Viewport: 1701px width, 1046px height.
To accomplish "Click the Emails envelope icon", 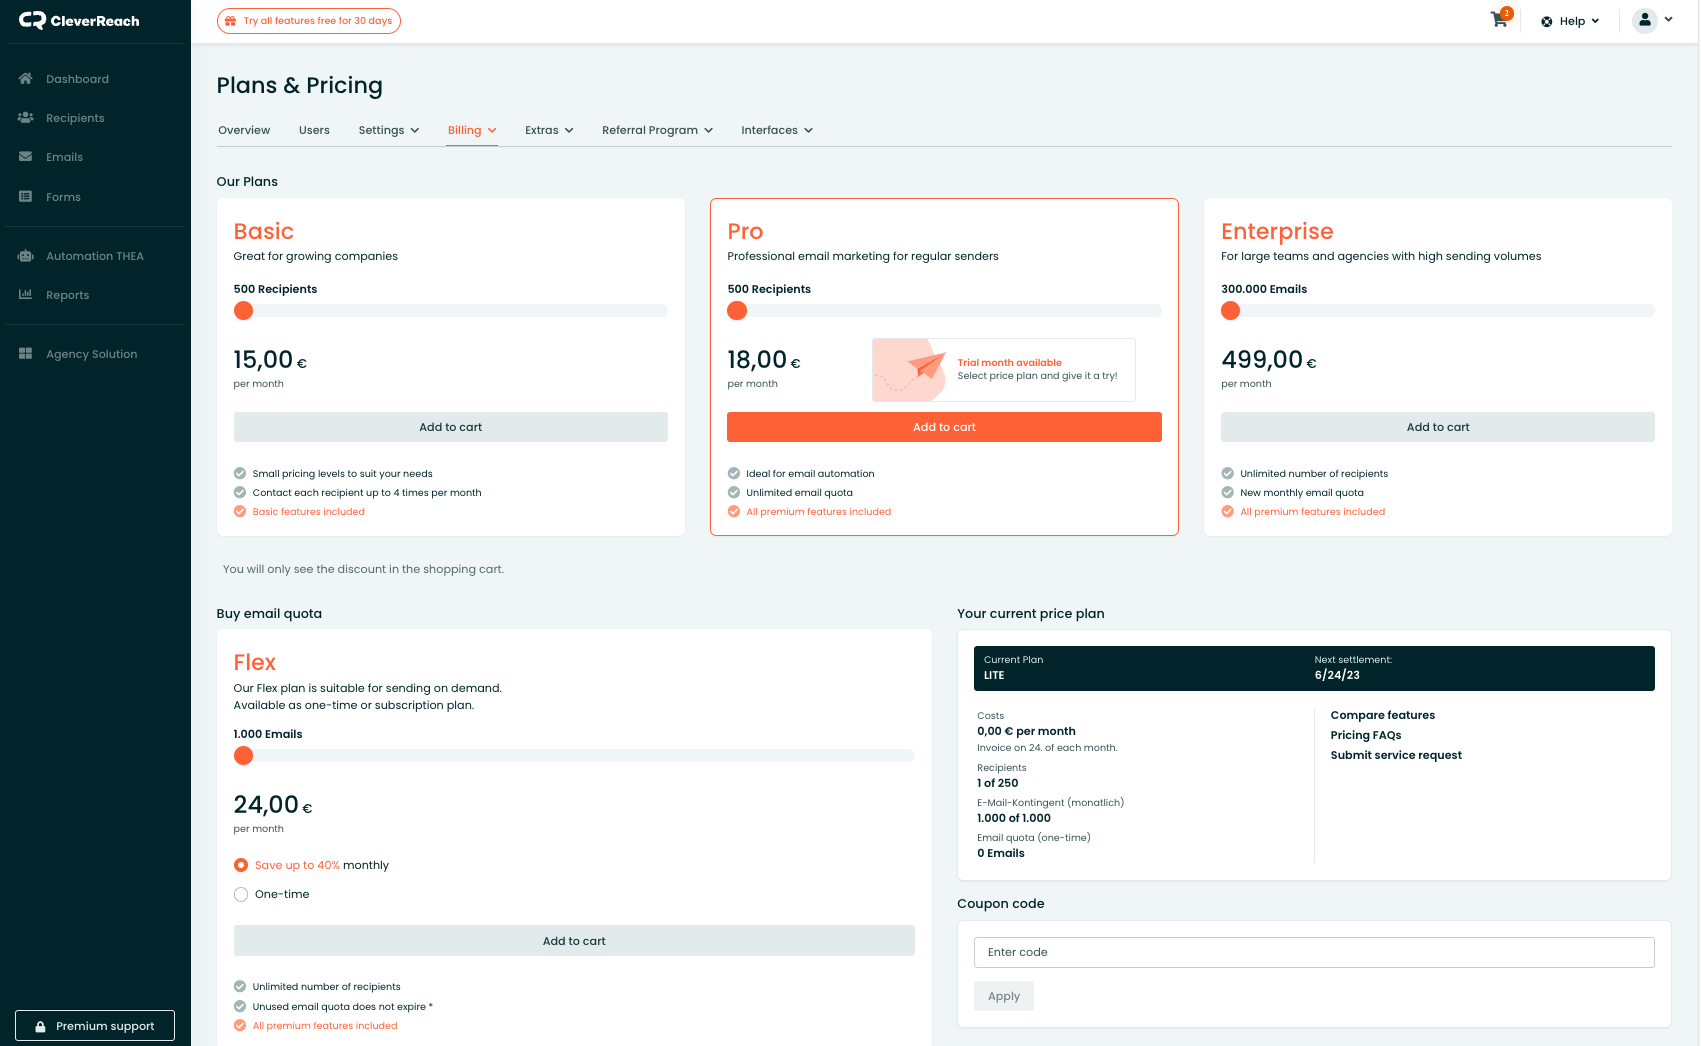I will click(26, 157).
